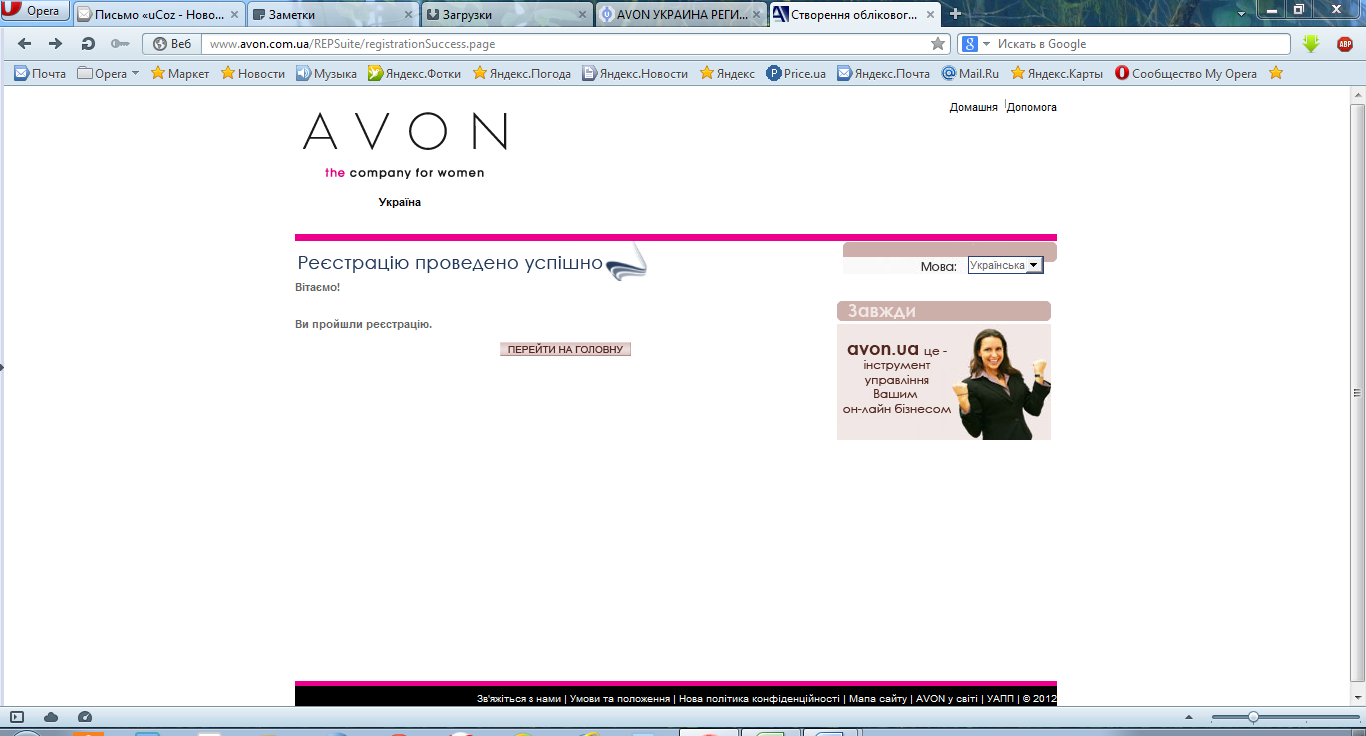
Task: Switch to the Заметки tab
Action: (x=332, y=15)
